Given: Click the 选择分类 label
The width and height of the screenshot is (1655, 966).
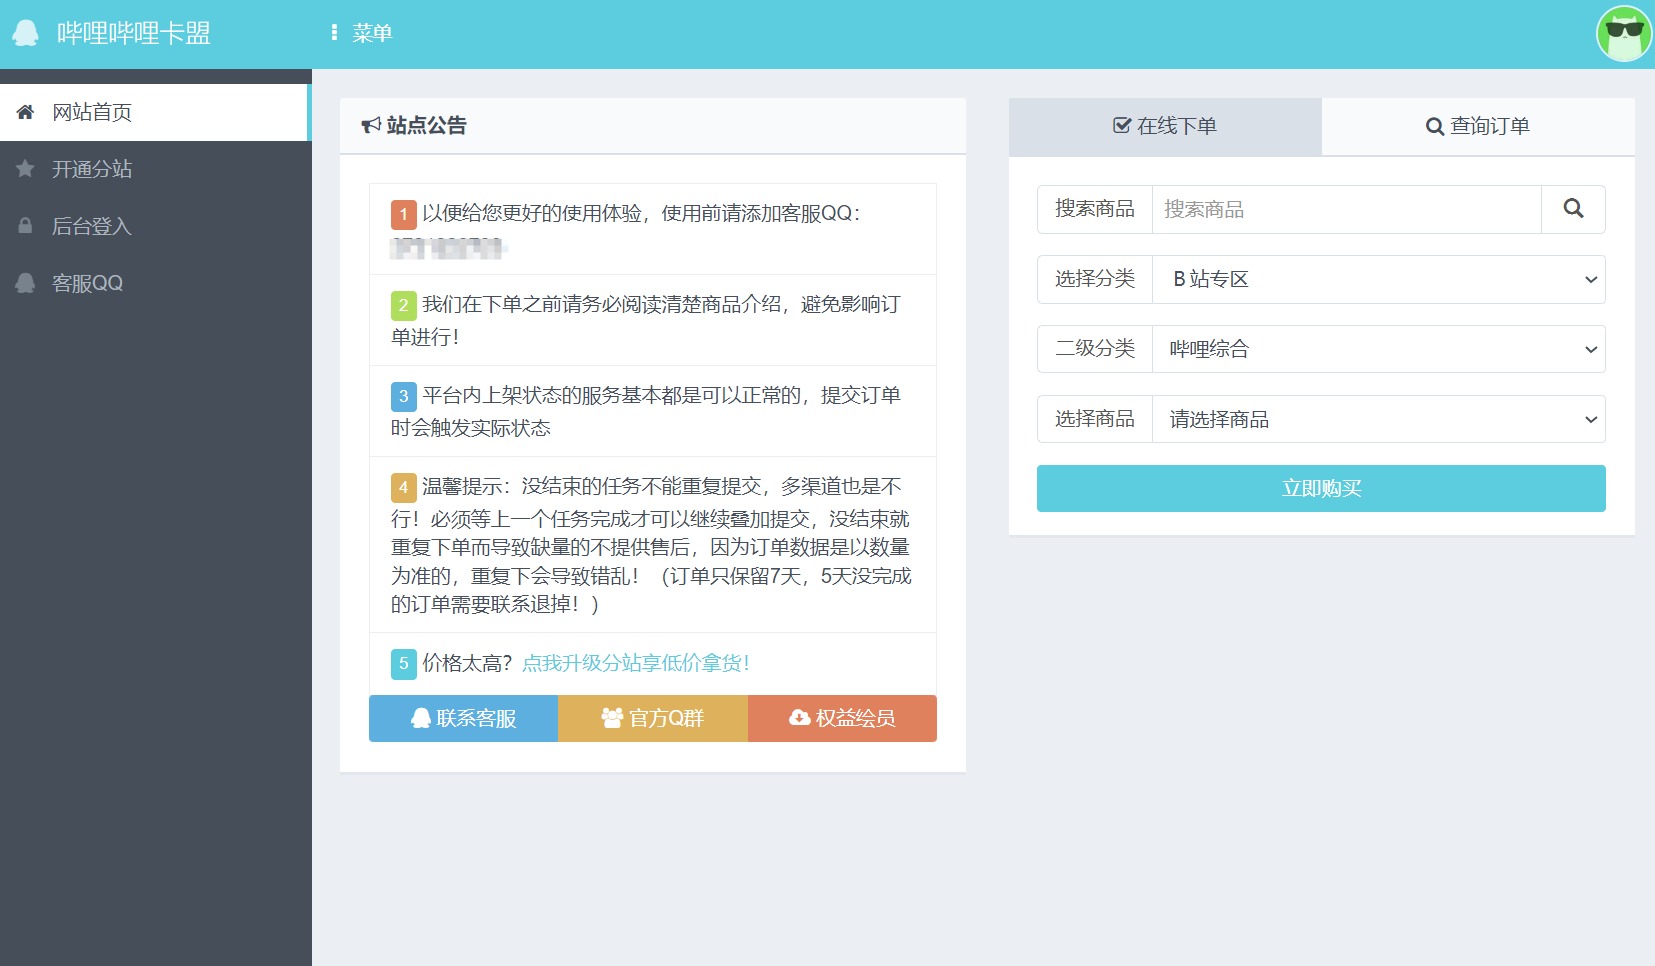Looking at the screenshot, I should [1095, 279].
